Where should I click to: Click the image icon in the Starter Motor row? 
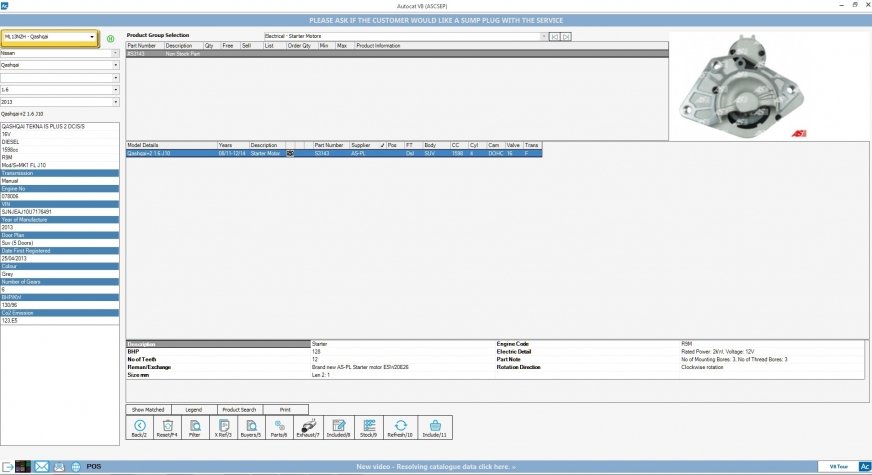pyautogui.click(x=290, y=154)
